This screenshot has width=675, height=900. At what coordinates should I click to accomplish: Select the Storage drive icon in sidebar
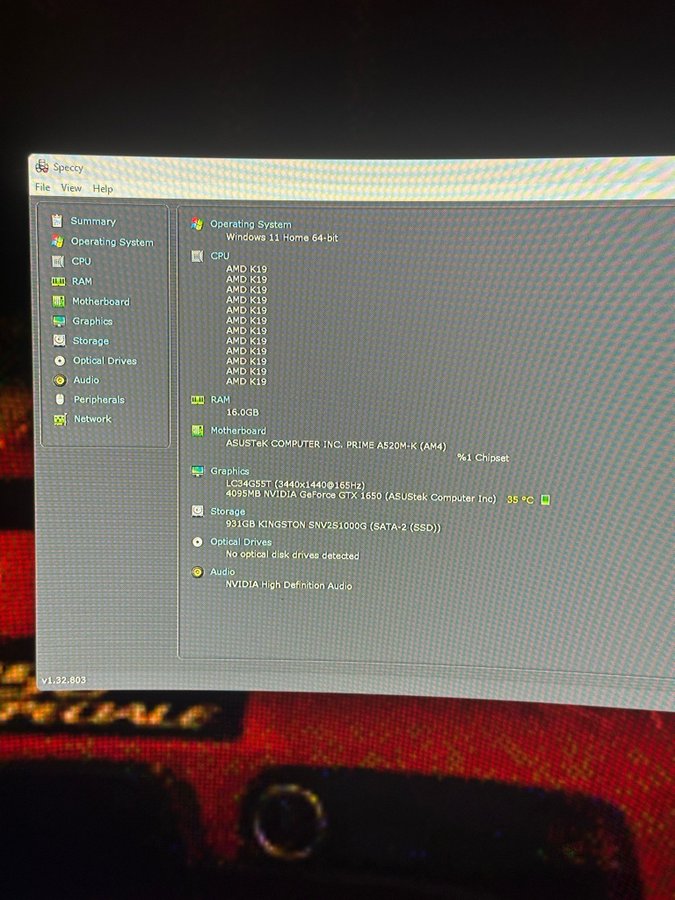(60, 341)
